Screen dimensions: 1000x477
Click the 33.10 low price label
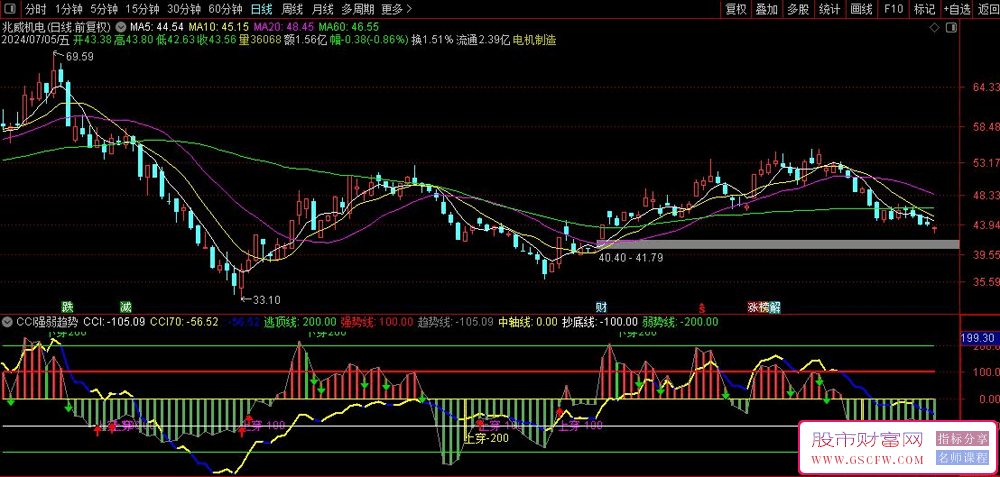pos(267,298)
